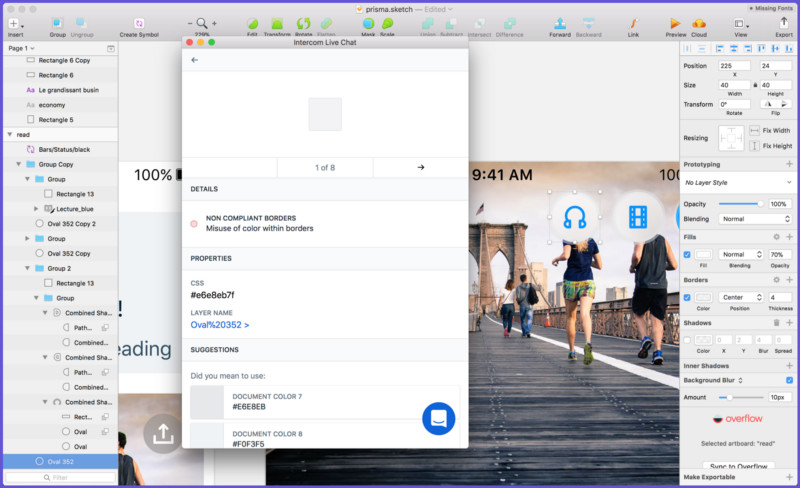
Task: Add prototyping with plus button
Action: click(789, 164)
